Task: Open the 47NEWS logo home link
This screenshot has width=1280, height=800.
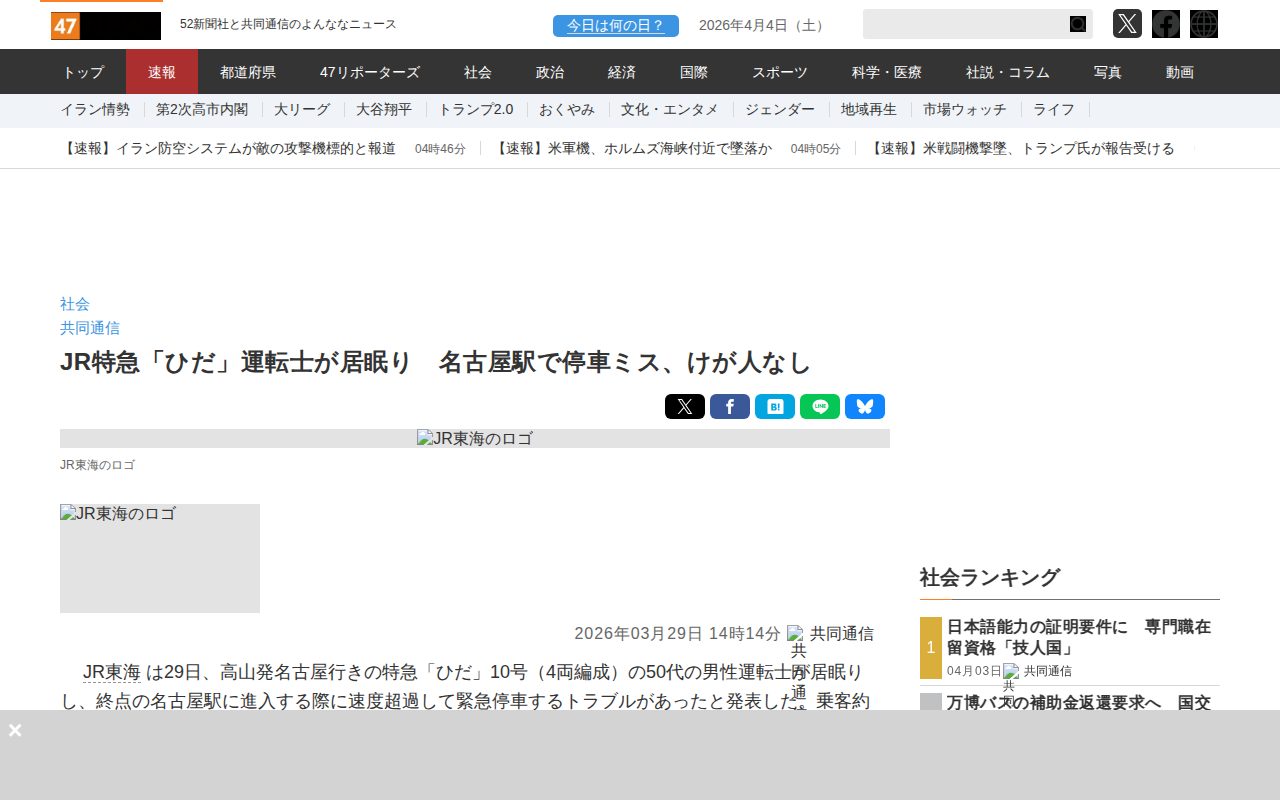Action: (106, 26)
